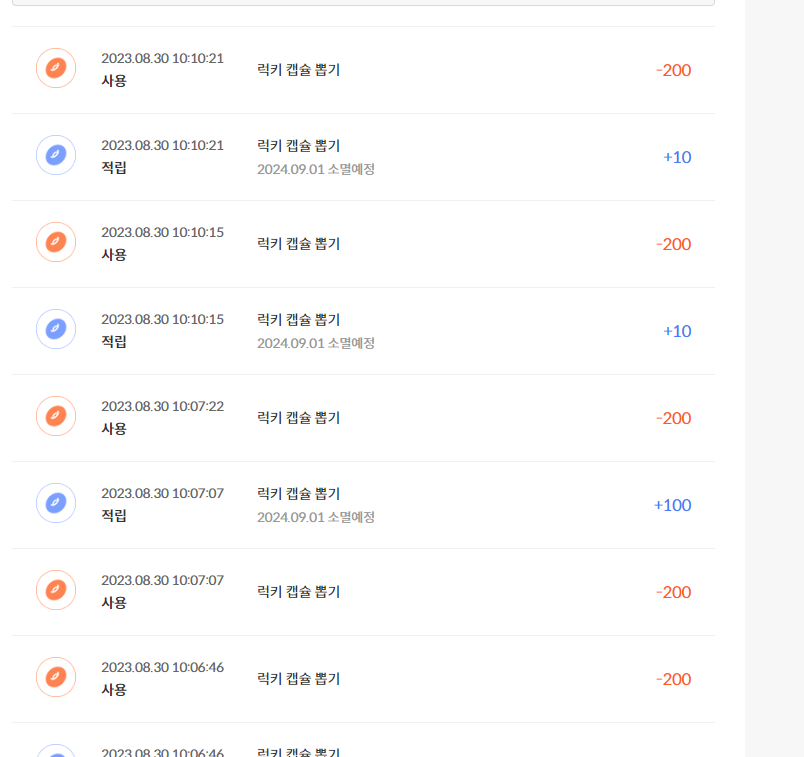Click the orange coin icon for 10:06:46 사용
This screenshot has height=757, width=804.
(x=56, y=677)
